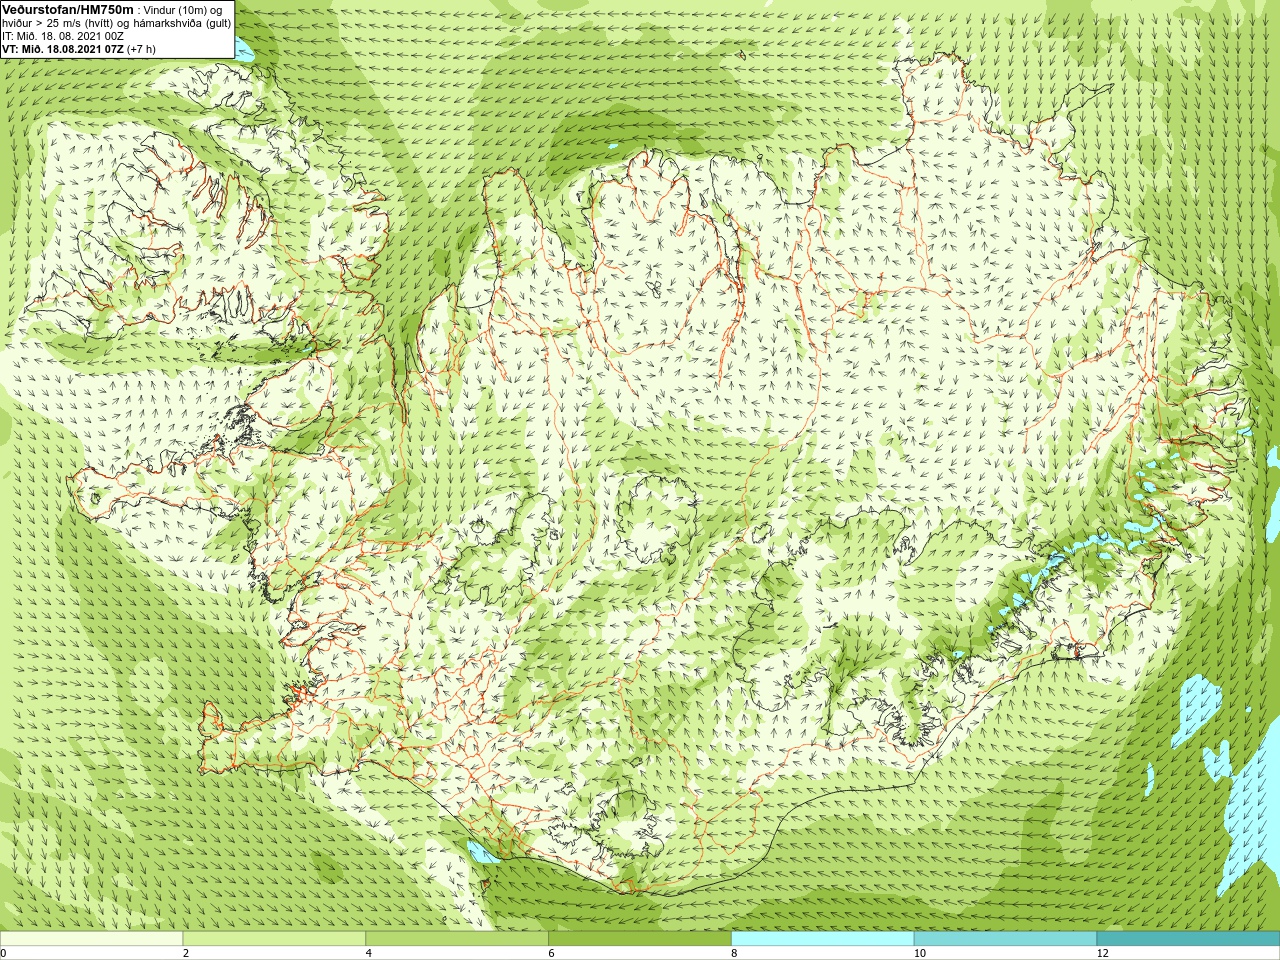Click the legend scale label '4'
The height and width of the screenshot is (960, 1280).
369,953
